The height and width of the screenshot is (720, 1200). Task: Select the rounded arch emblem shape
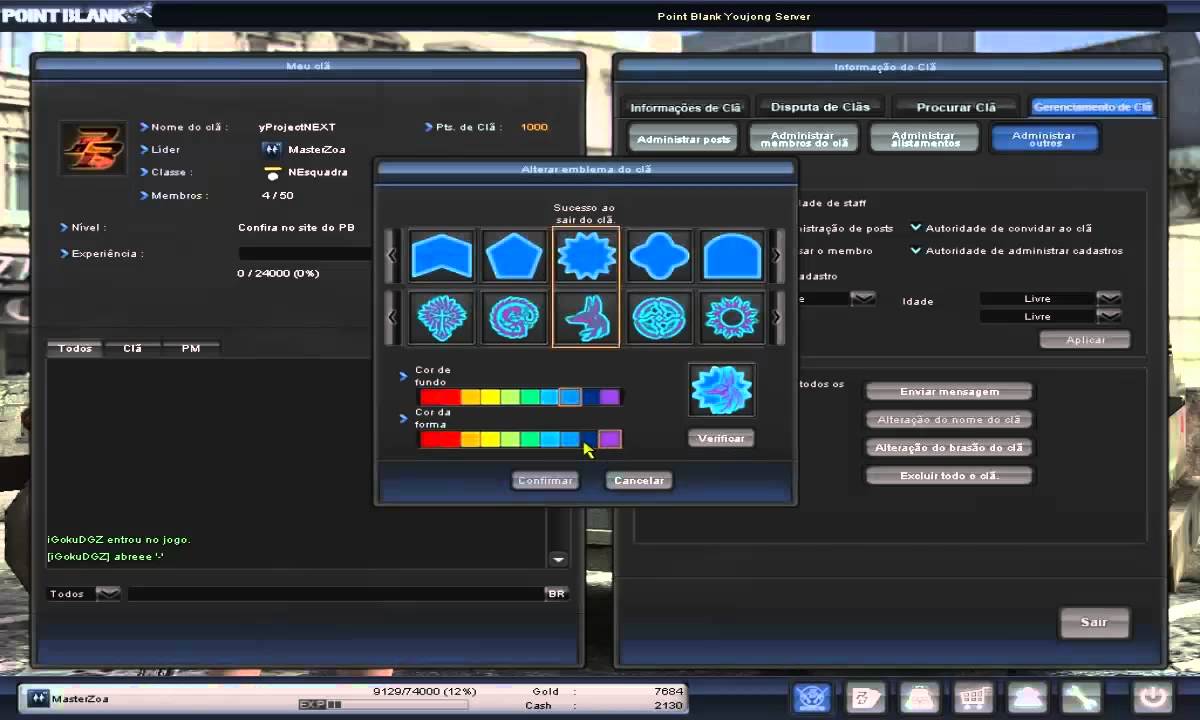tap(733, 257)
